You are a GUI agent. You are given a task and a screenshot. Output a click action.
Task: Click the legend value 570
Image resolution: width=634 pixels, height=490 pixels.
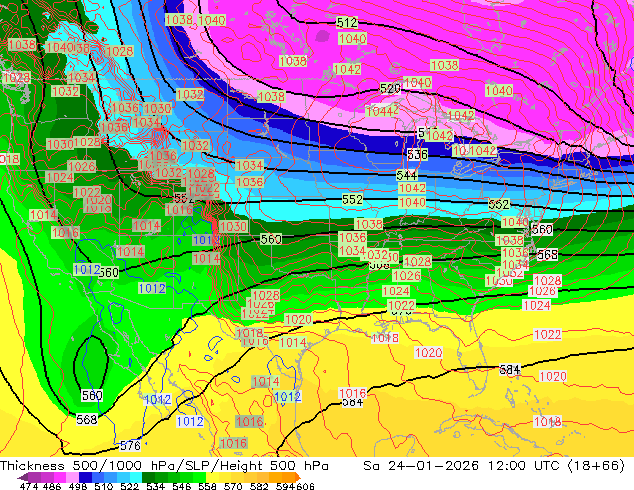coord(233,486)
